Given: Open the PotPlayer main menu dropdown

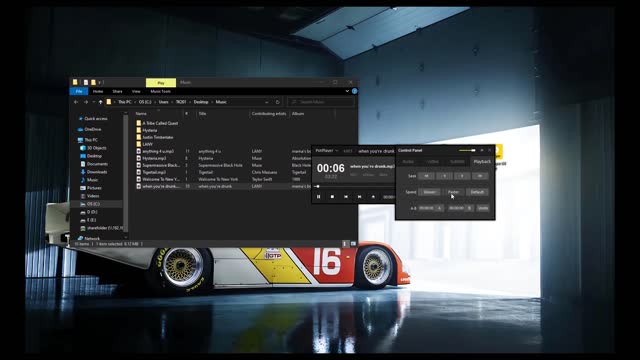Looking at the screenshot, I should pos(327,151).
